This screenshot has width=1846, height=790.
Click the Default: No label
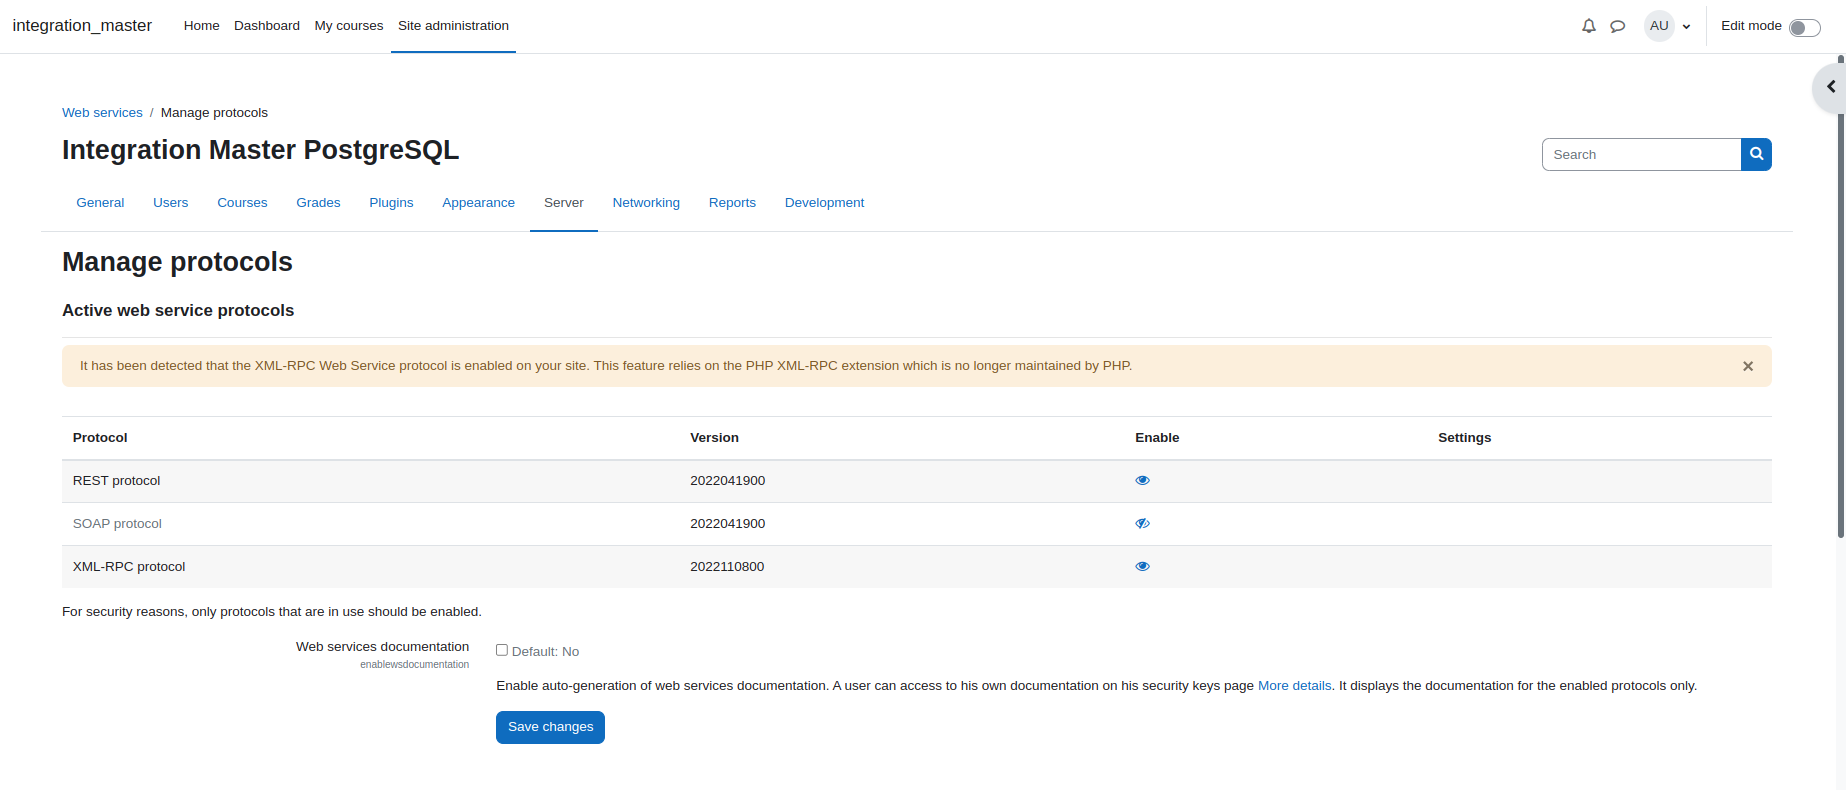(x=545, y=652)
